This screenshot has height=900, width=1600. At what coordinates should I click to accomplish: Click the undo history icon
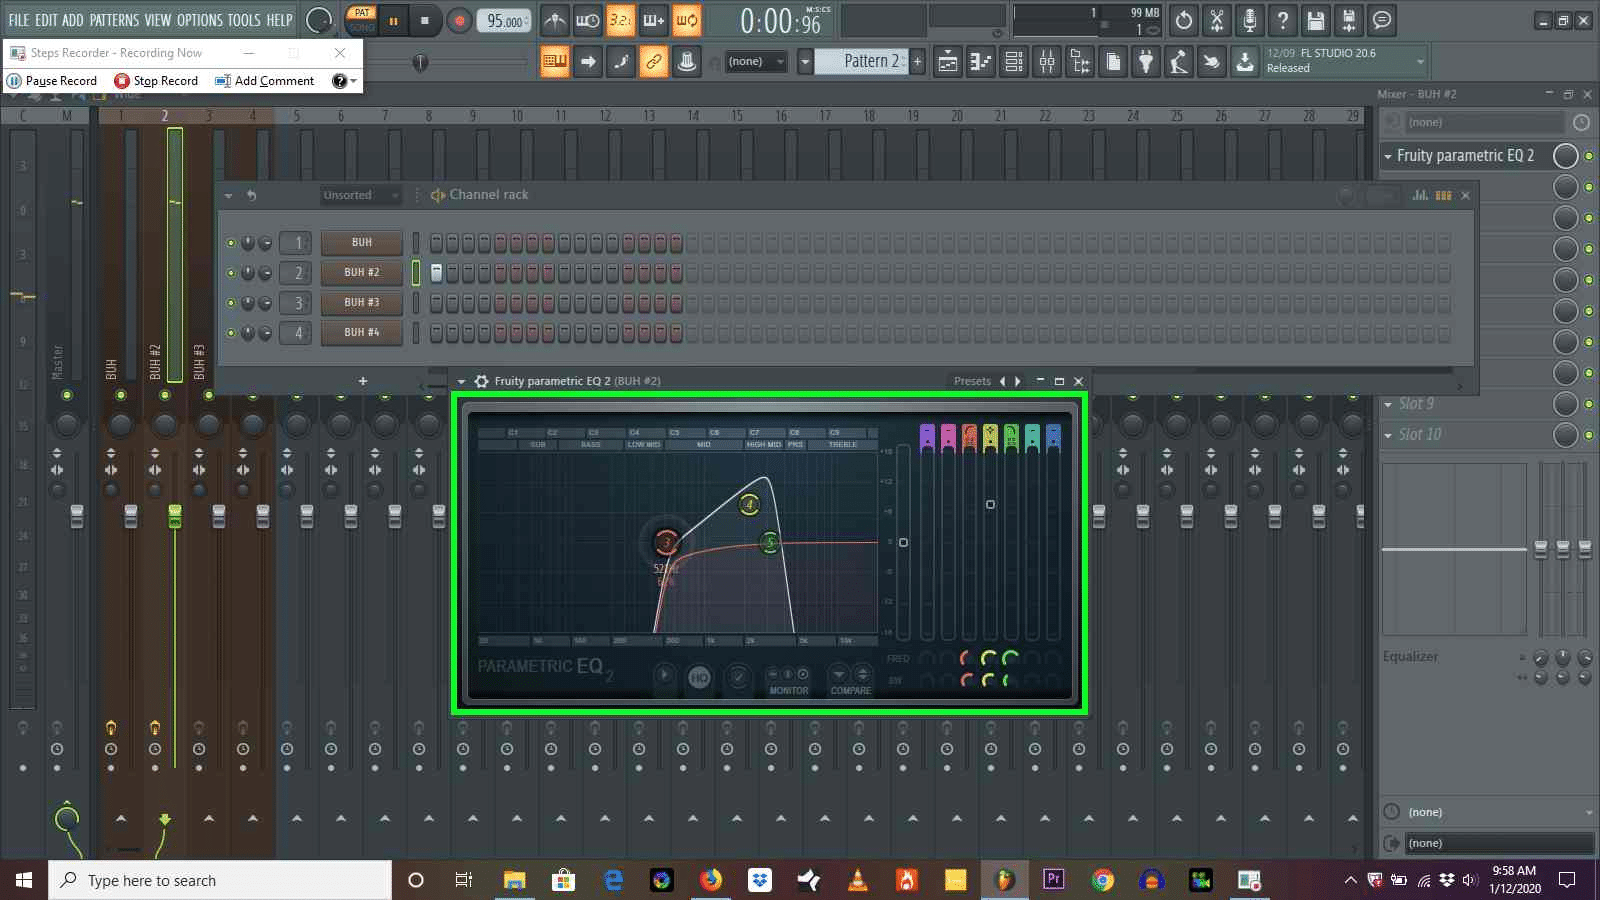point(1184,20)
